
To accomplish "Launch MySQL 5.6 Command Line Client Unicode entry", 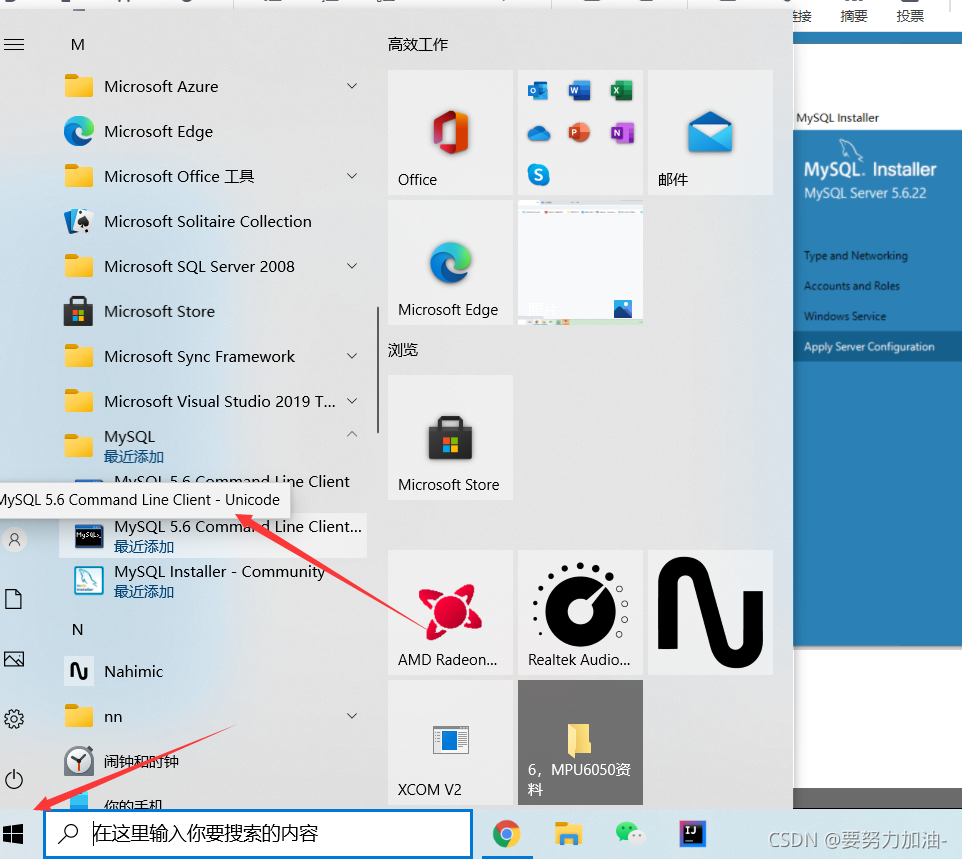I will (x=213, y=536).
